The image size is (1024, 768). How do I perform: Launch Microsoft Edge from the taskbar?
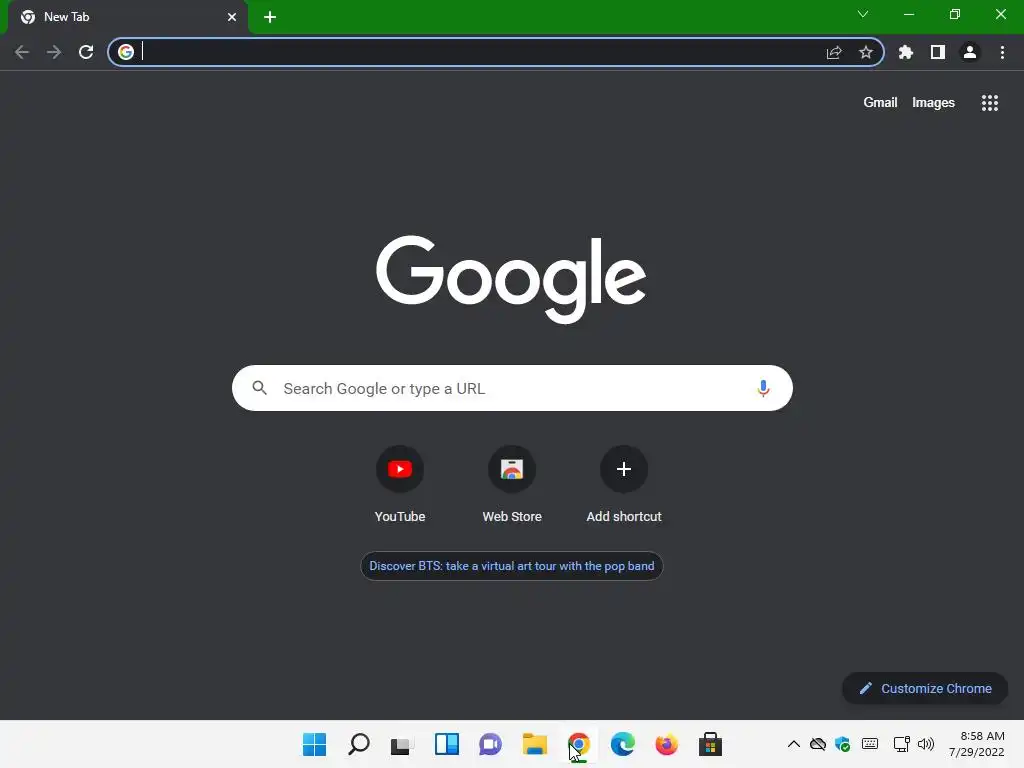[x=622, y=744]
